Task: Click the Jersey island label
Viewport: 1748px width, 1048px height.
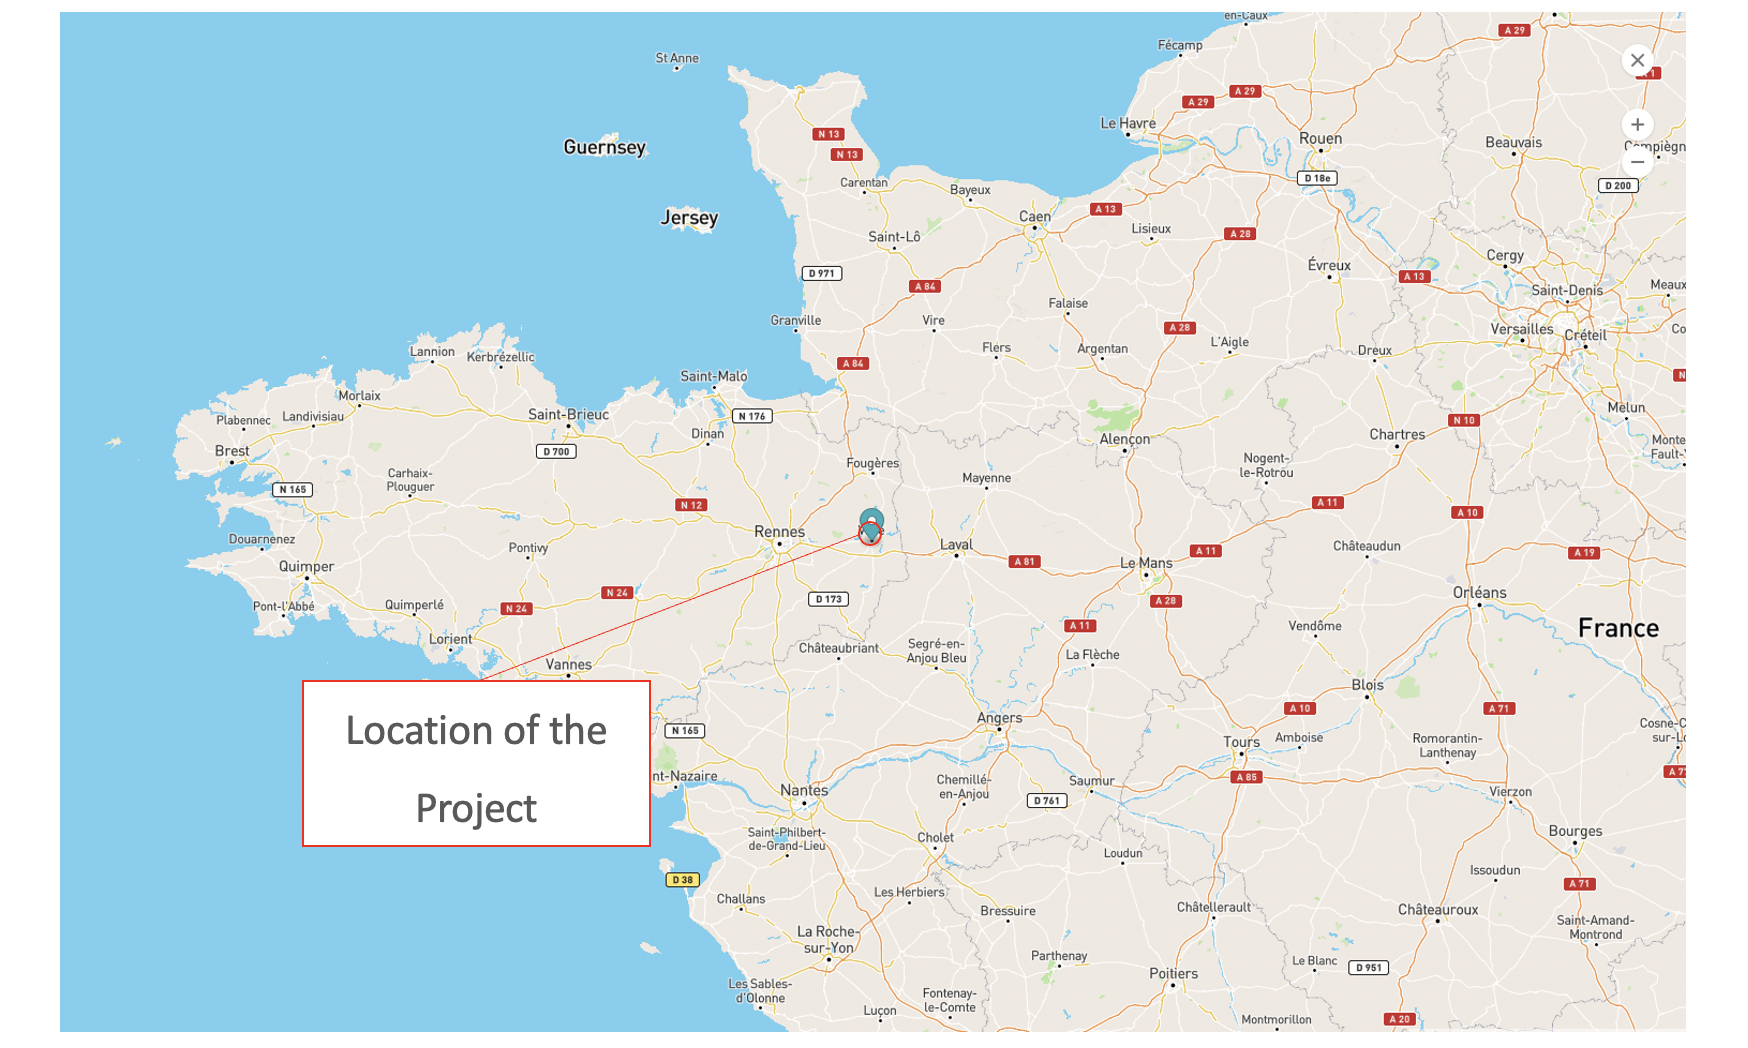Action: coord(689,218)
